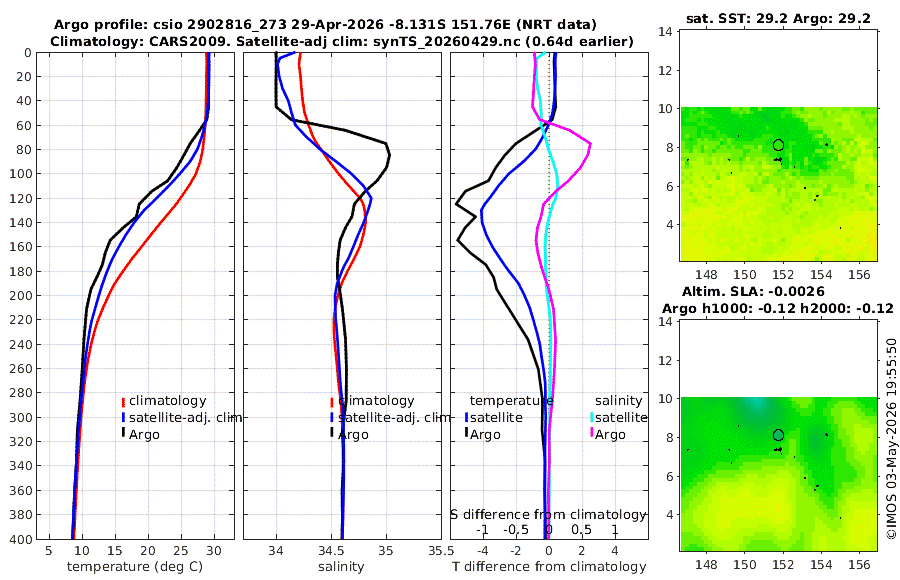Image resolution: width=900 pixels, height=580 pixels.
Task: Click the 400 depth tick label
Action: [20, 539]
